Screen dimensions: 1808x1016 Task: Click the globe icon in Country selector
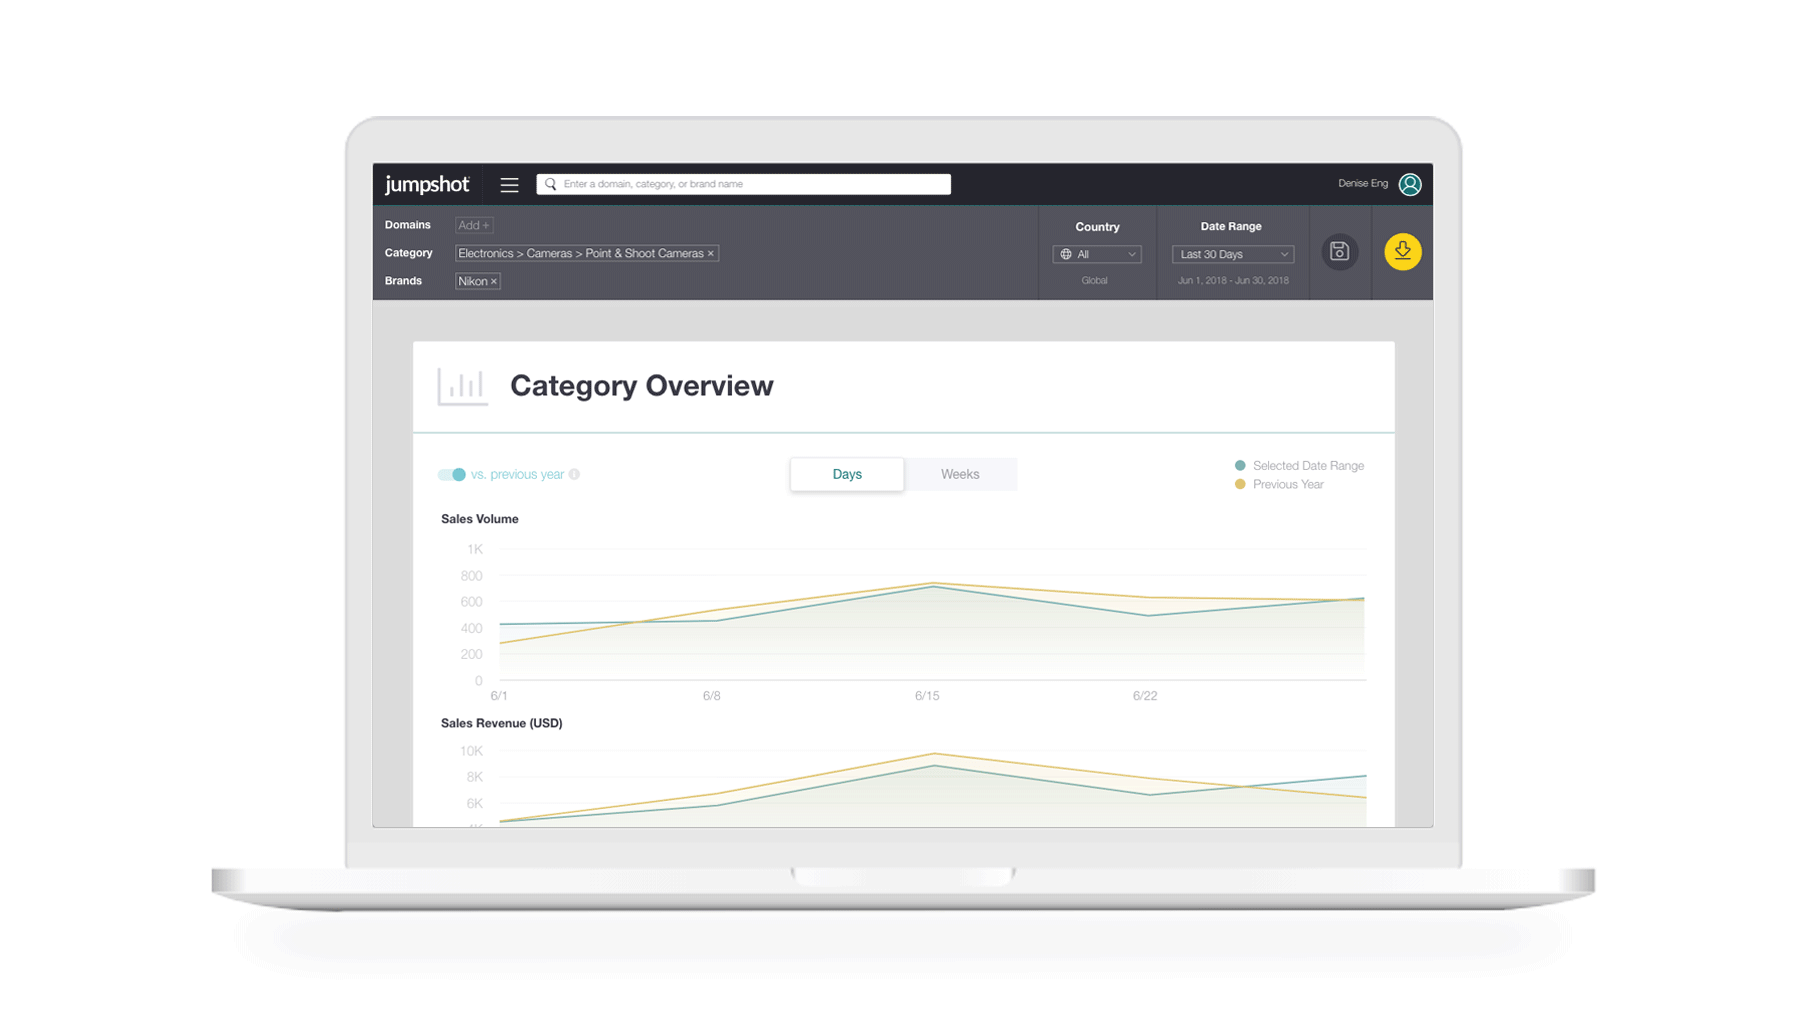pos(1066,255)
